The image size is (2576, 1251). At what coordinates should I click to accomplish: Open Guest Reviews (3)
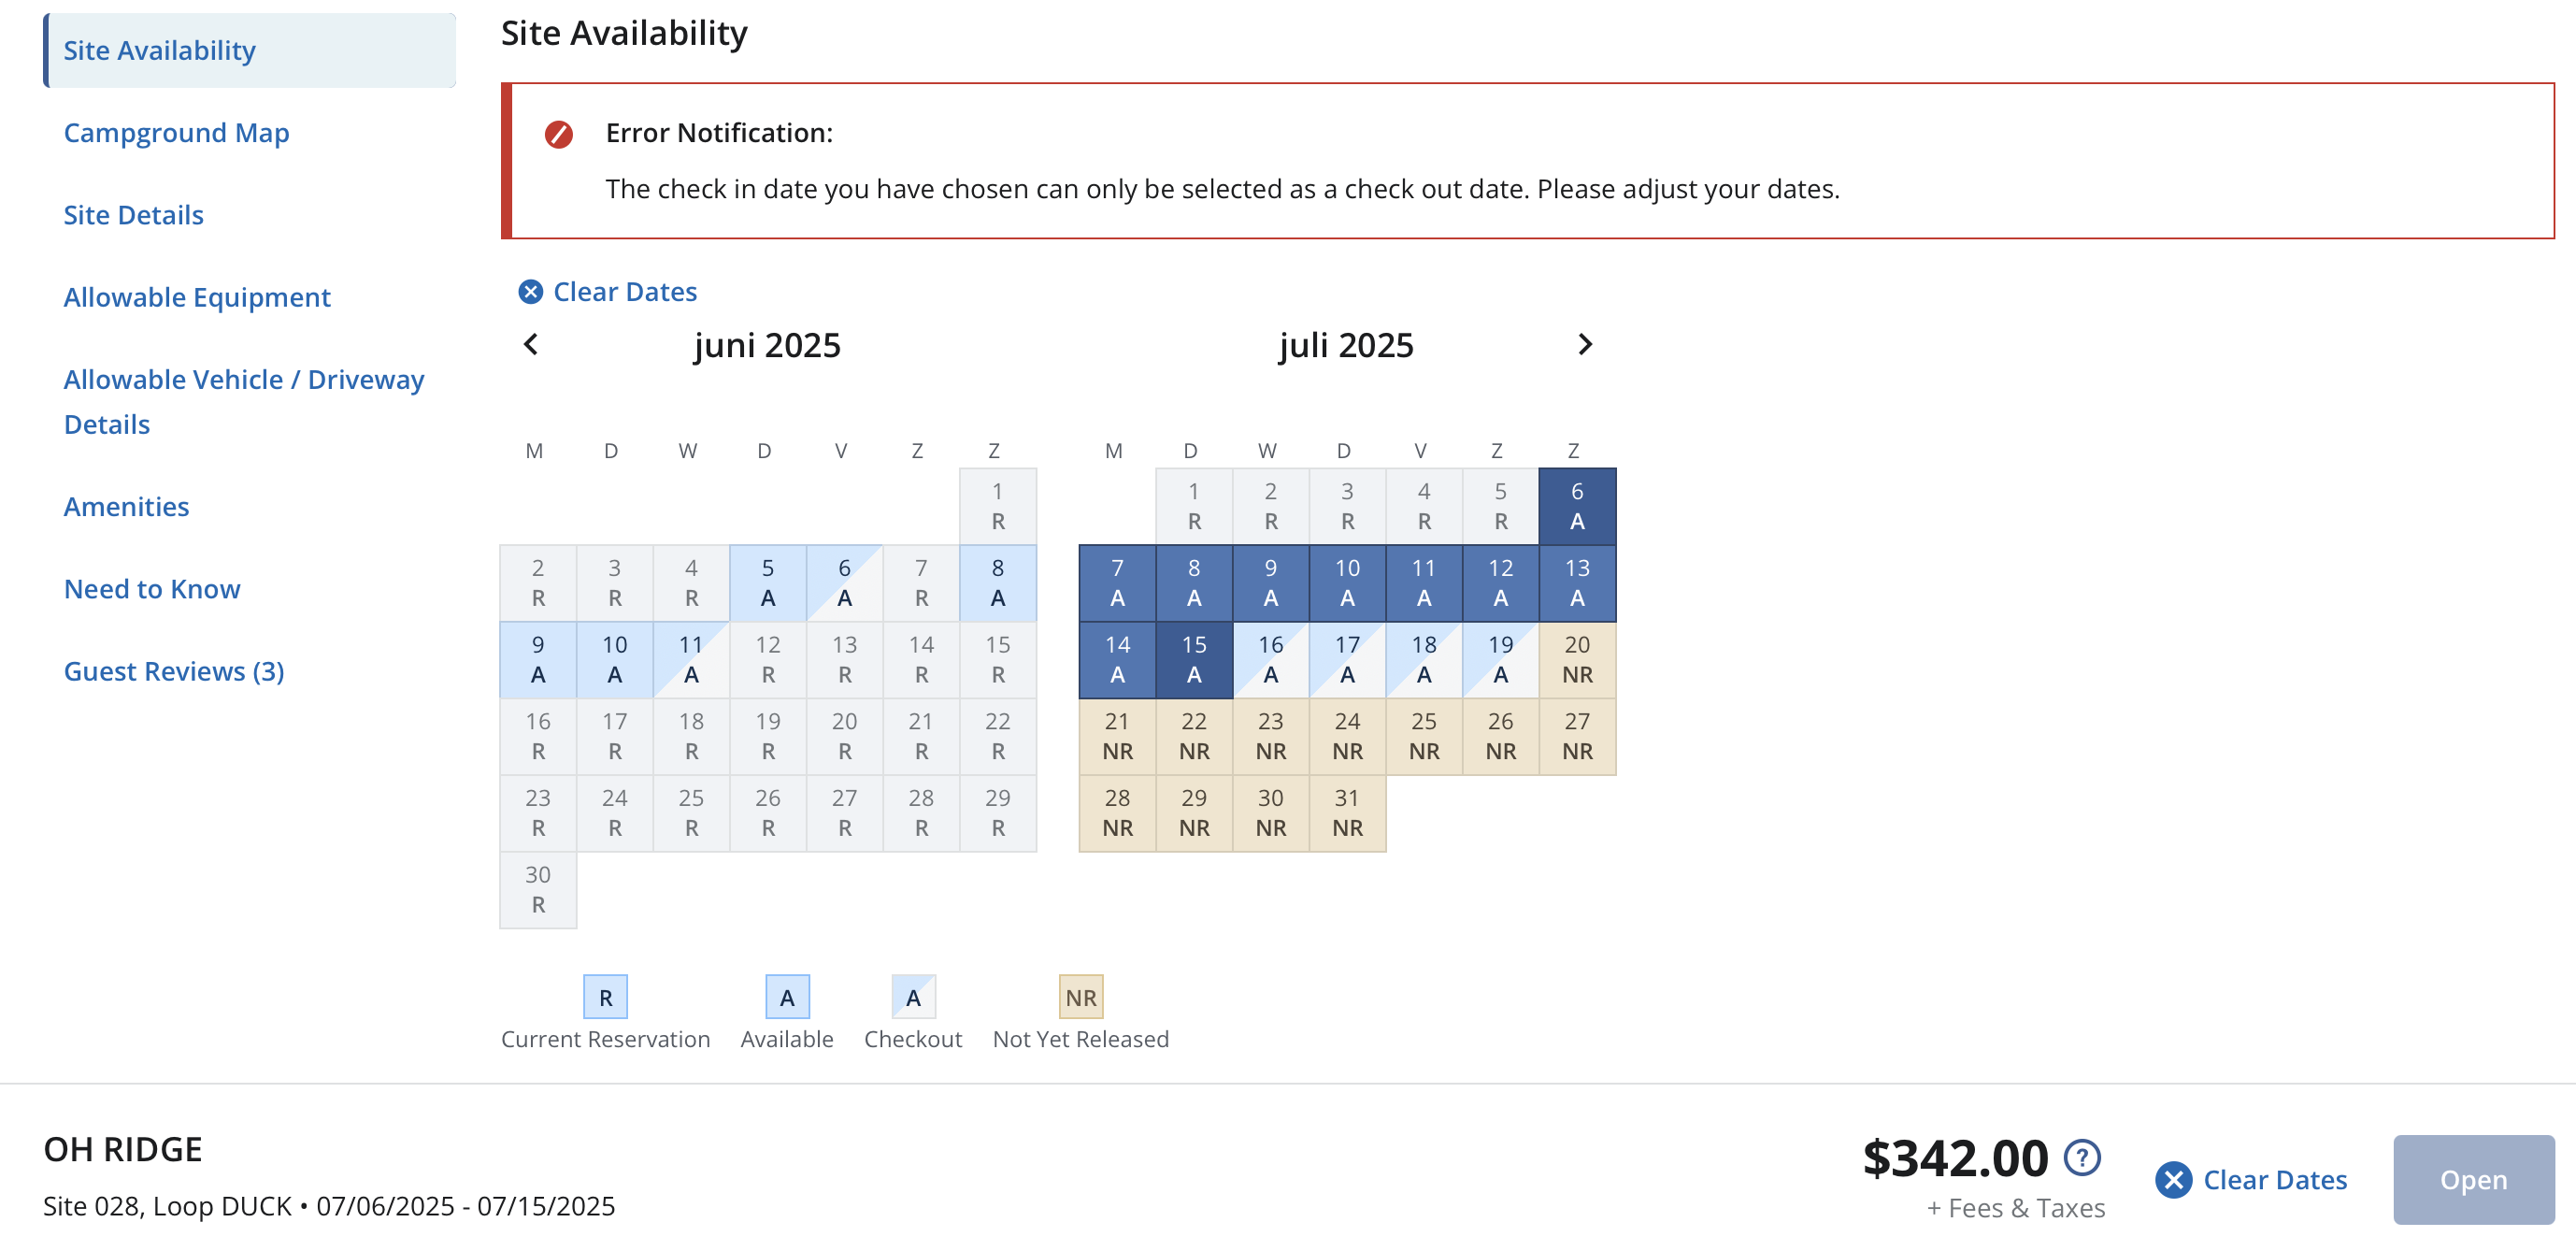click(x=174, y=671)
